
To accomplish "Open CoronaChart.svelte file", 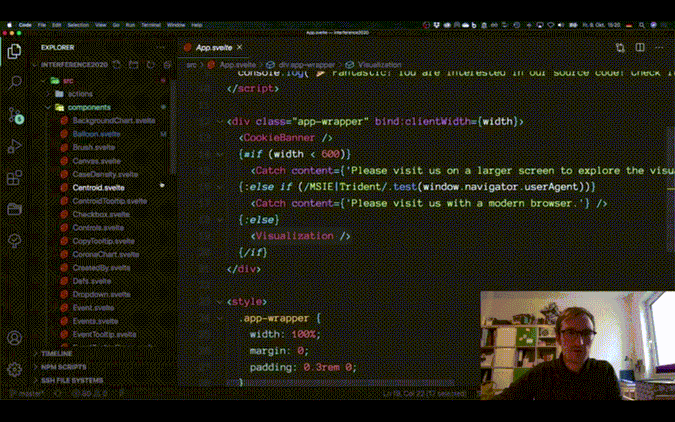I will point(105,254).
